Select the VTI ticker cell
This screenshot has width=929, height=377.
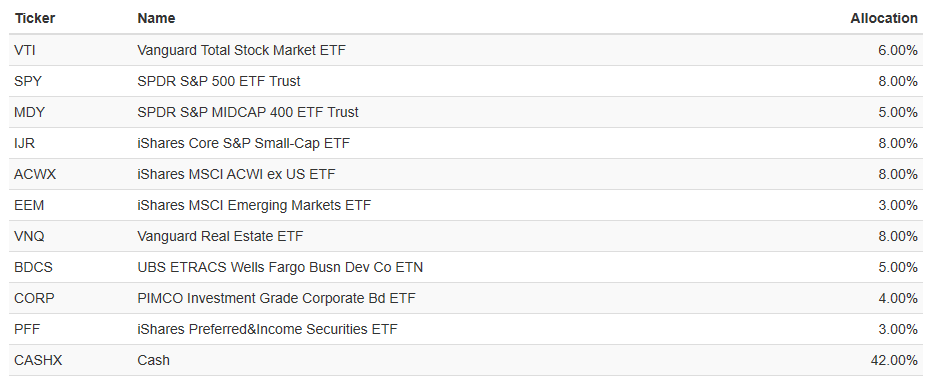click(25, 50)
